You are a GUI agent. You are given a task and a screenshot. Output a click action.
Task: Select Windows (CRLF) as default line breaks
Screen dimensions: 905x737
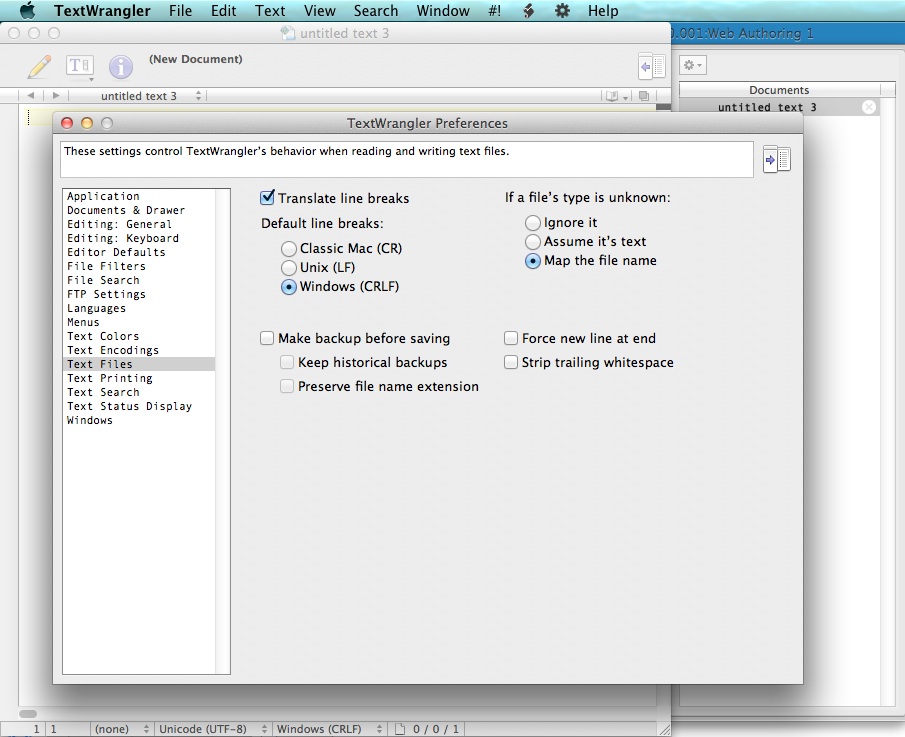coord(289,287)
